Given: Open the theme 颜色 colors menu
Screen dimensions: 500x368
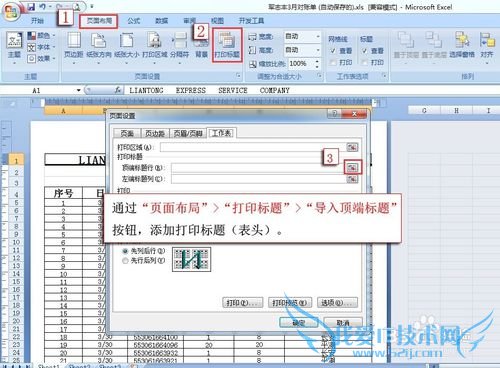Looking at the screenshot, I should point(41,35).
